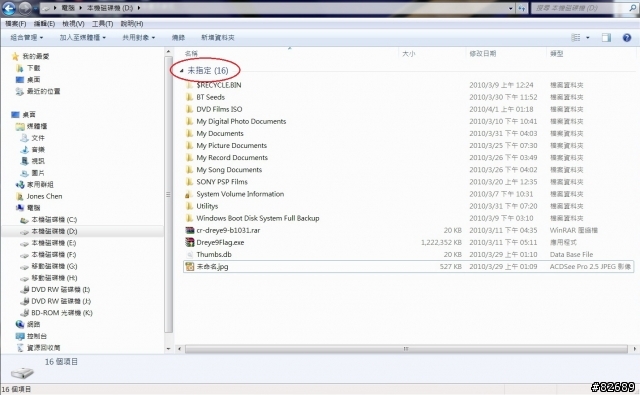This screenshot has width=640, height=395.
Task: Sort by the 類型 column header
Action: (557, 53)
